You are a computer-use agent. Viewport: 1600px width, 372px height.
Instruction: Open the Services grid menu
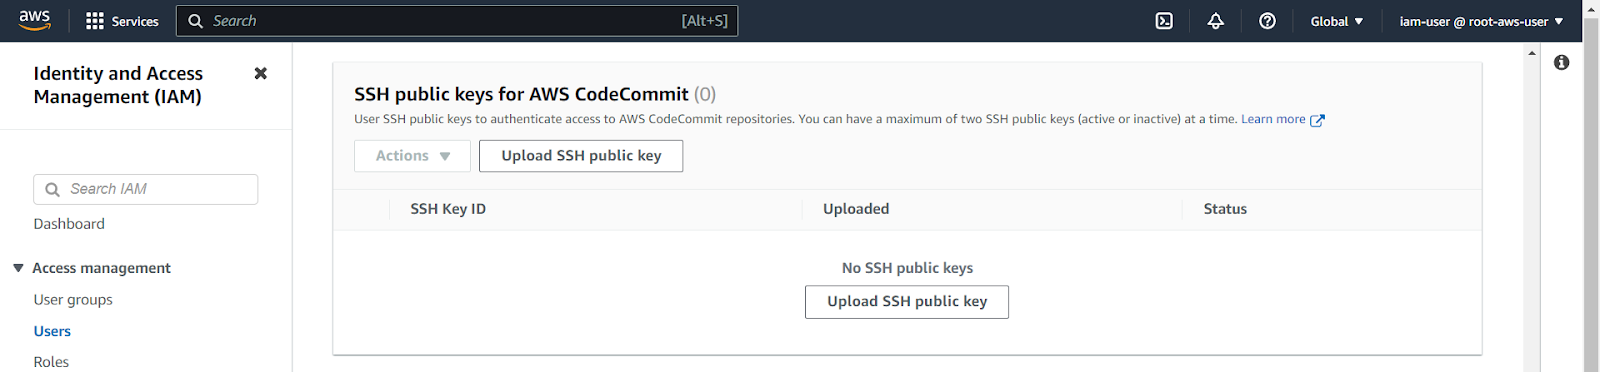tap(122, 21)
